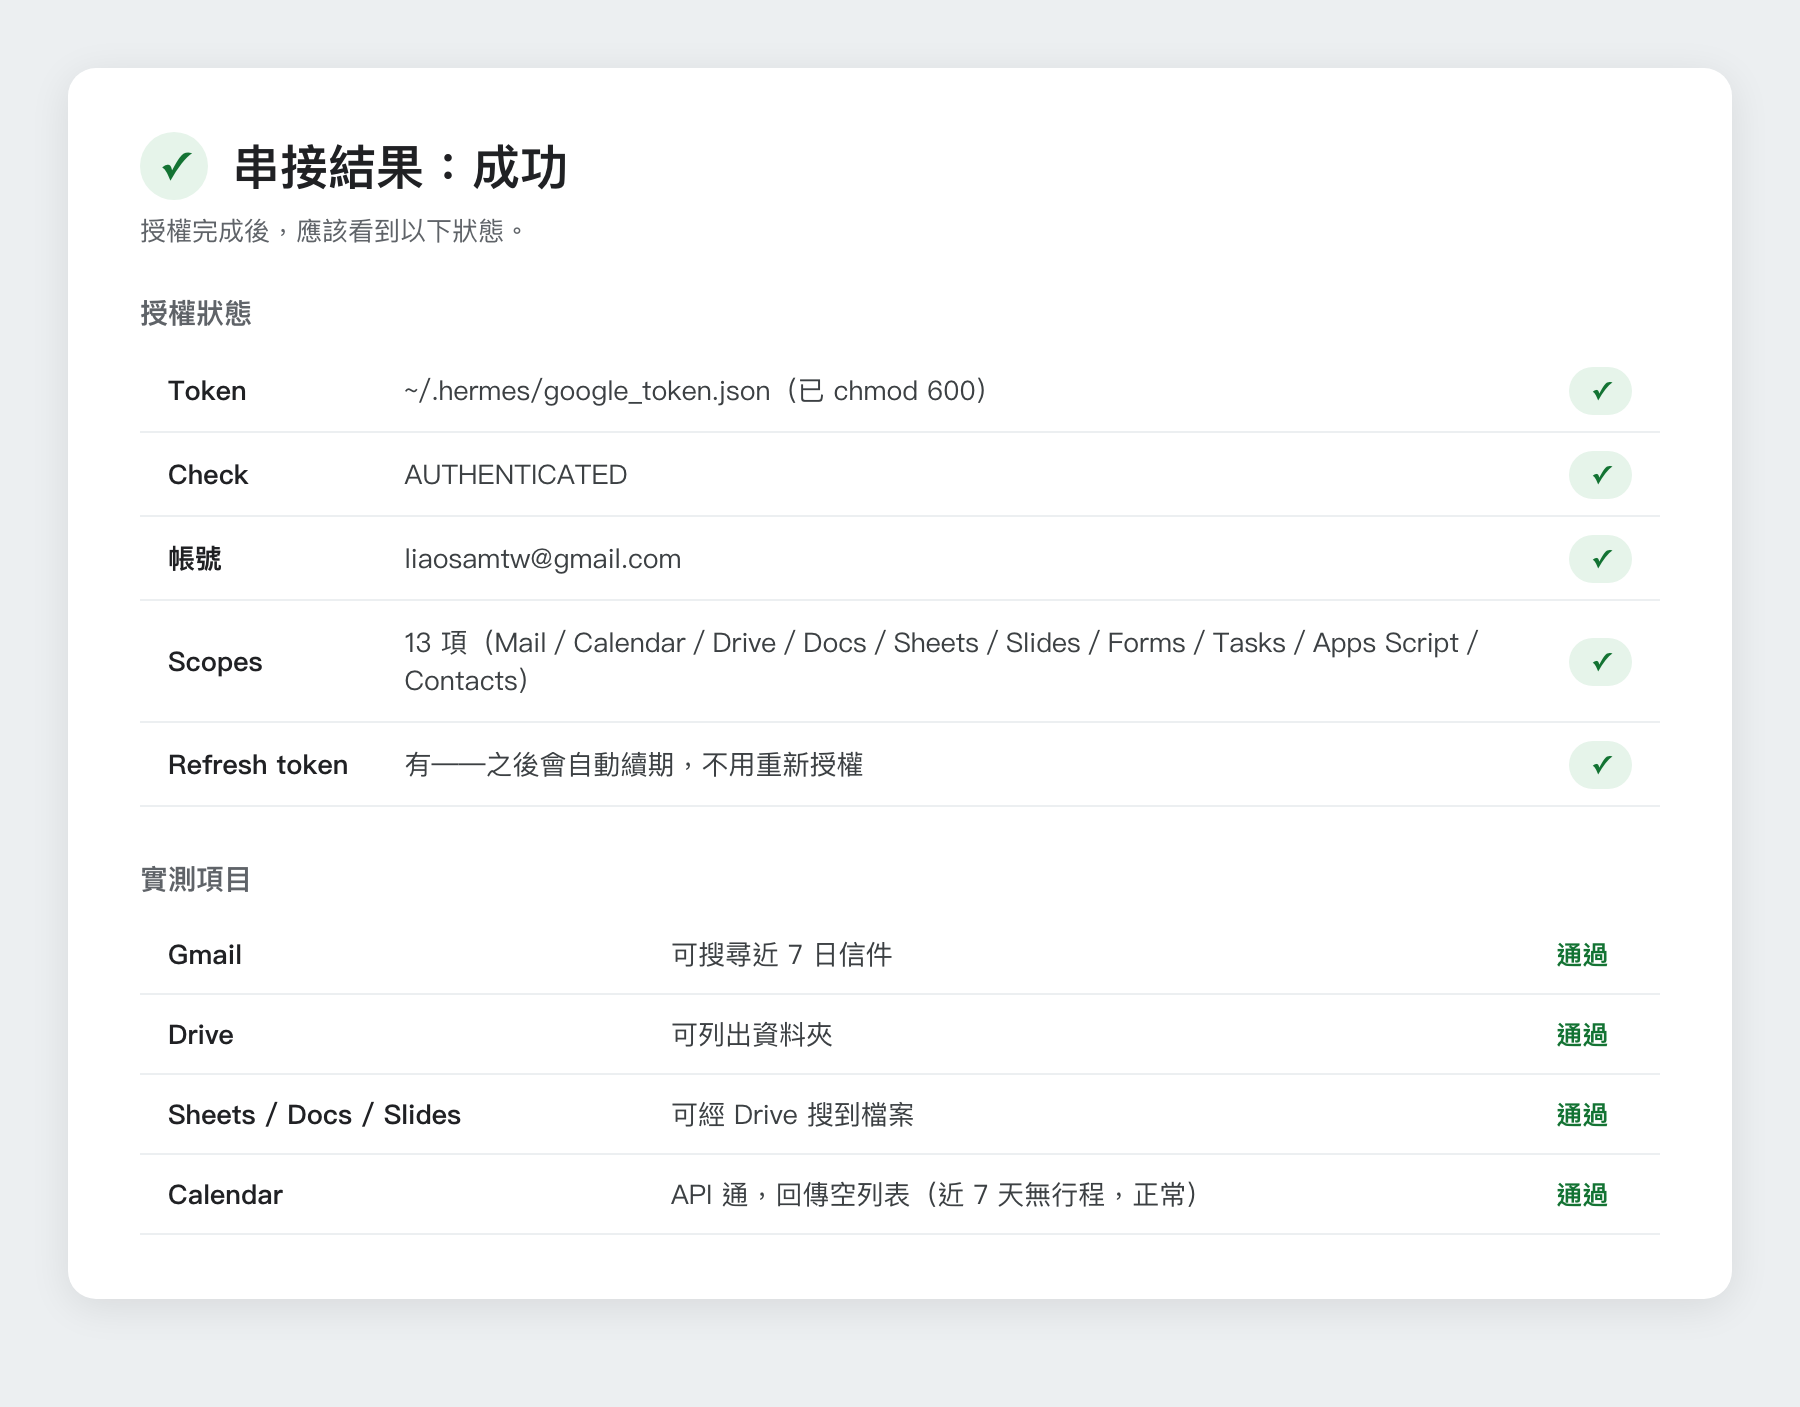Click the text 可搜尋近 7 日信件
The image size is (1800, 1407).
782,955
